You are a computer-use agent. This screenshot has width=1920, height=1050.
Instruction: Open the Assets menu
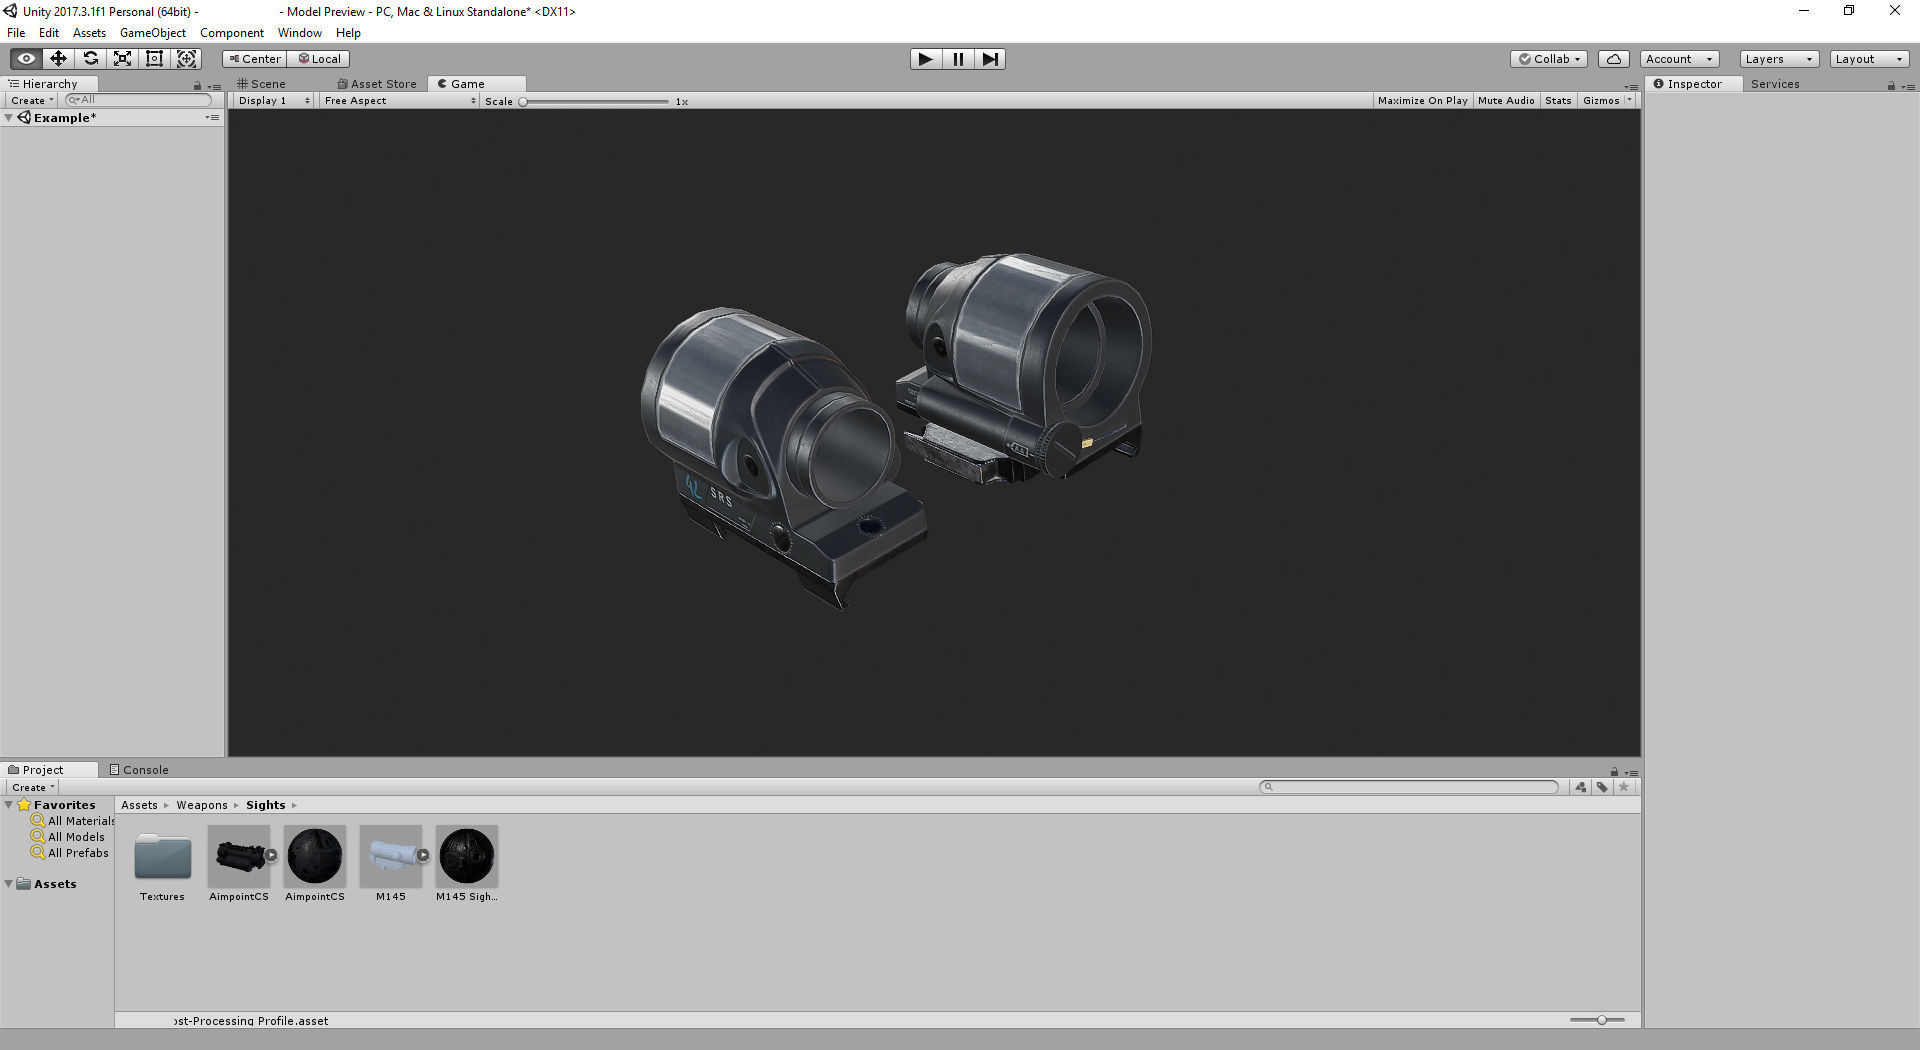89,33
